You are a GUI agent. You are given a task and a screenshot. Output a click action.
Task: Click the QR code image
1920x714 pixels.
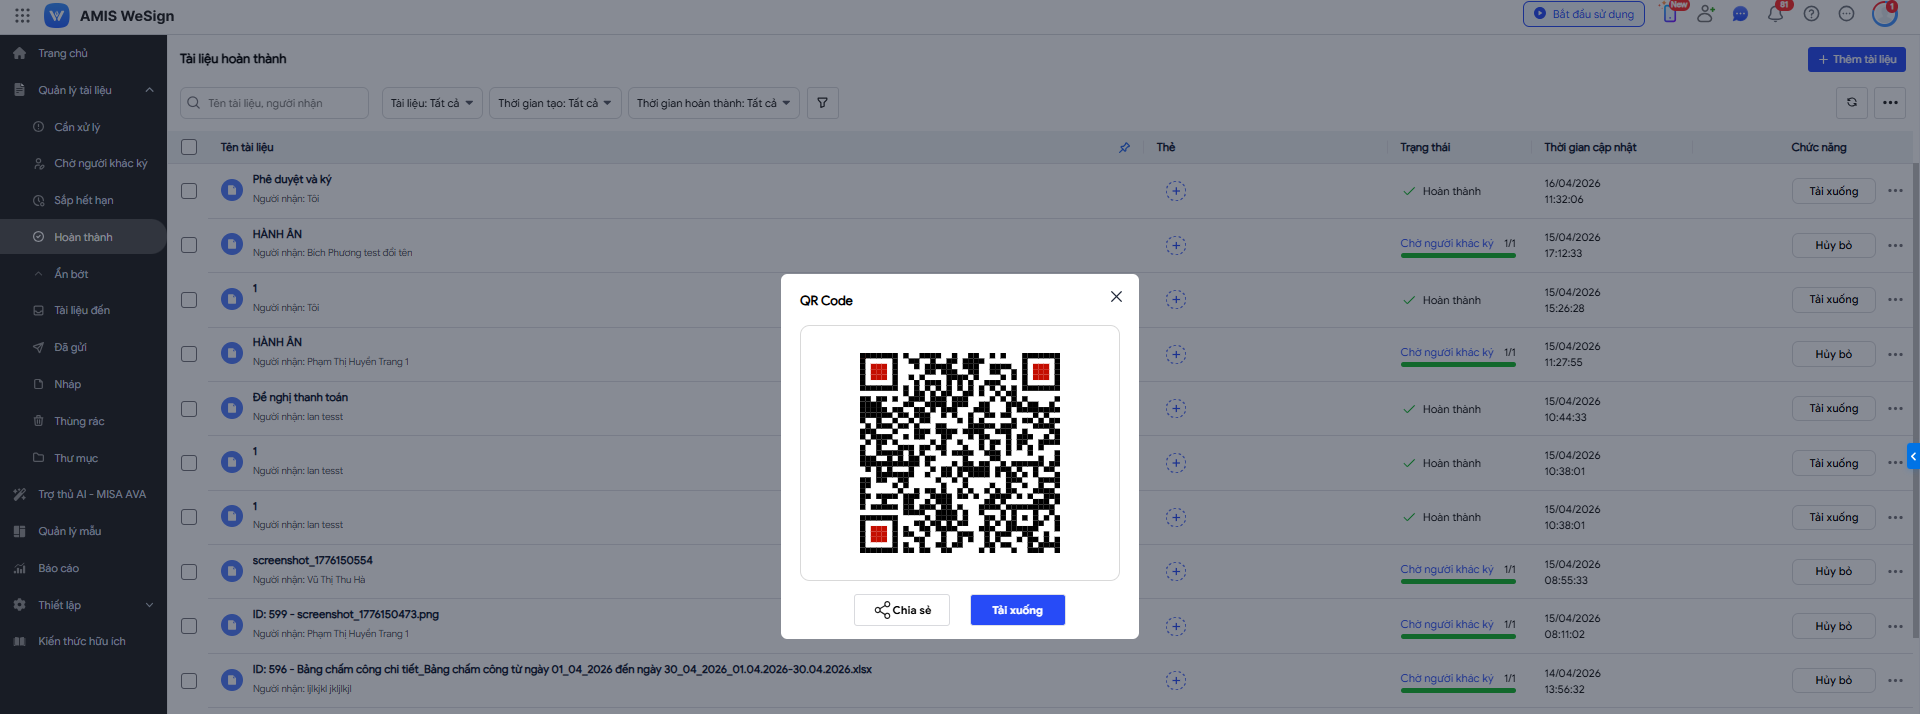coord(960,453)
